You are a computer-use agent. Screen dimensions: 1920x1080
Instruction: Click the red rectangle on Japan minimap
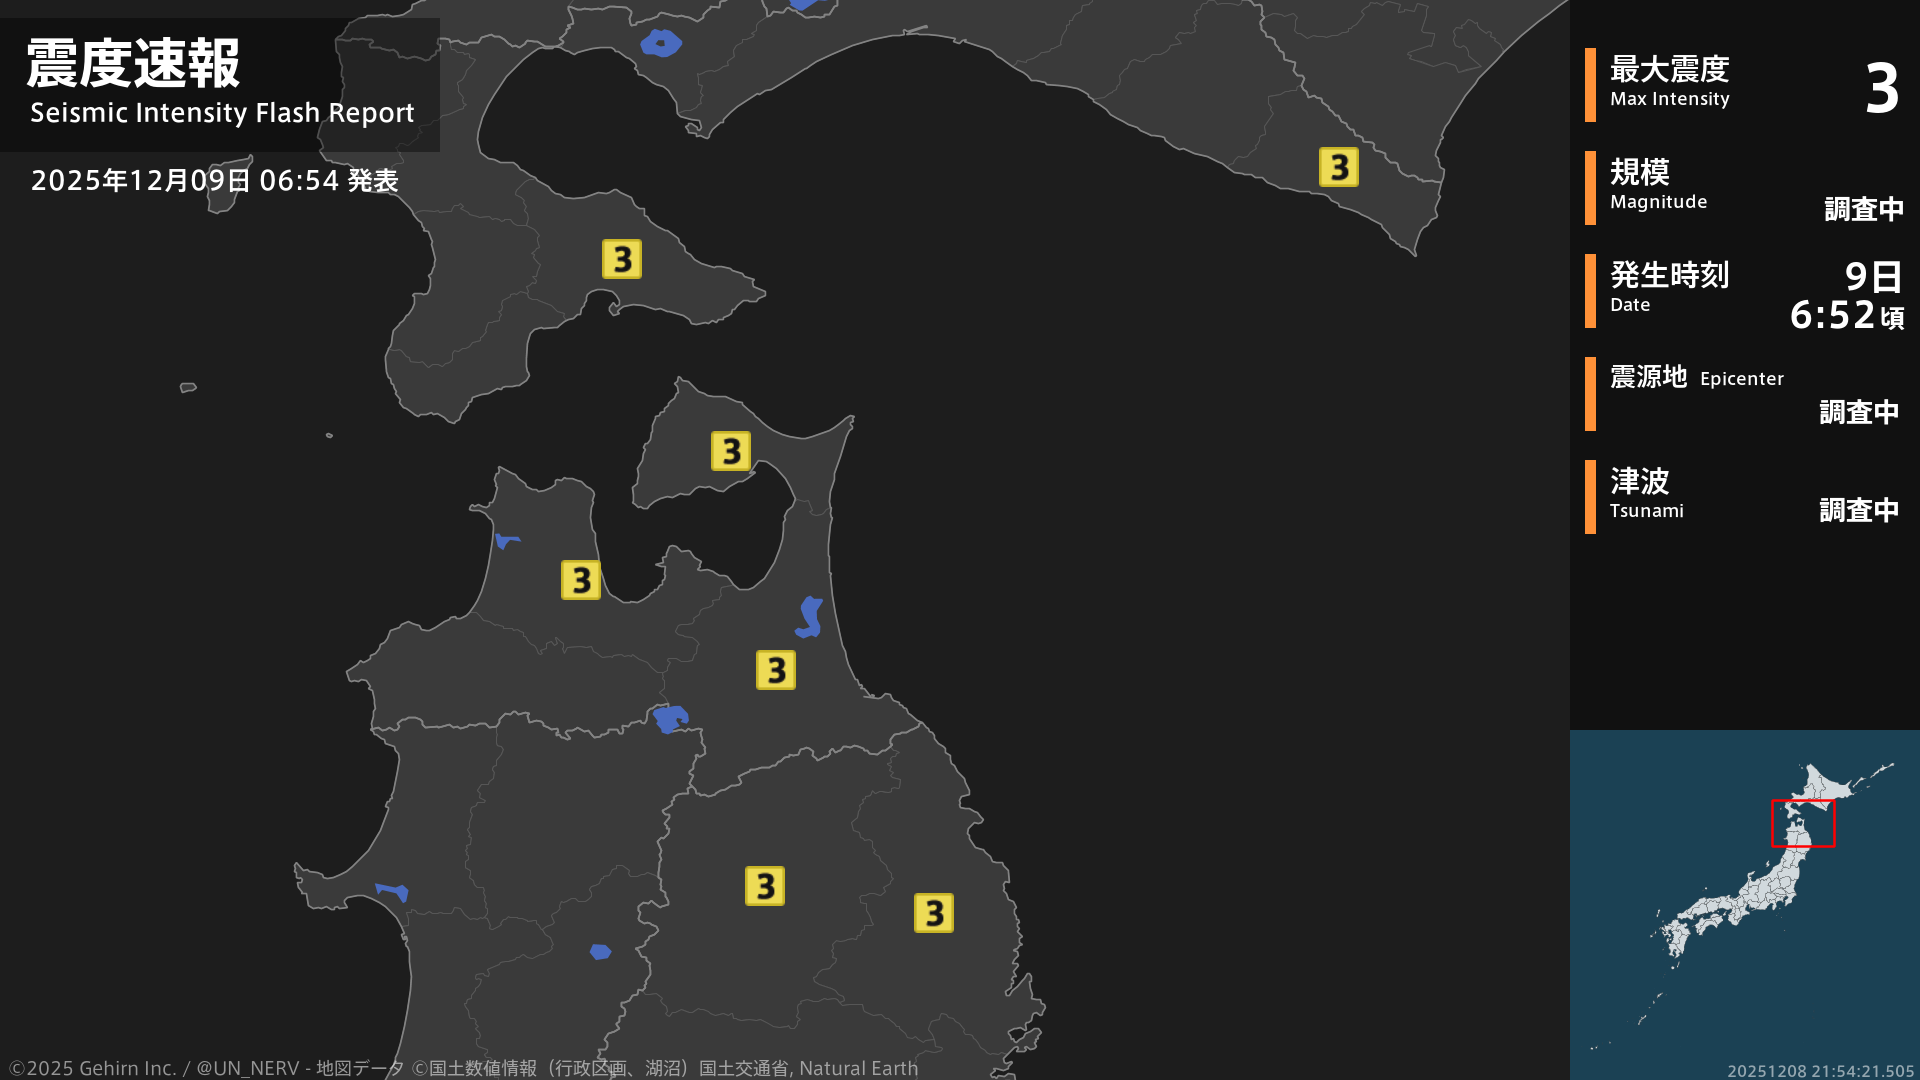pyautogui.click(x=1802, y=823)
